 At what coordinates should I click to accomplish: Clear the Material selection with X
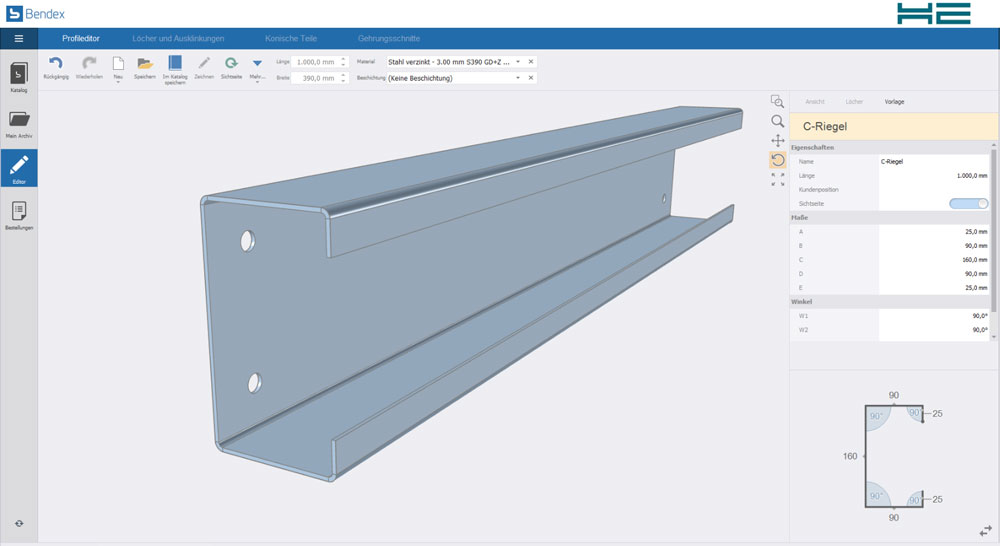[531, 62]
